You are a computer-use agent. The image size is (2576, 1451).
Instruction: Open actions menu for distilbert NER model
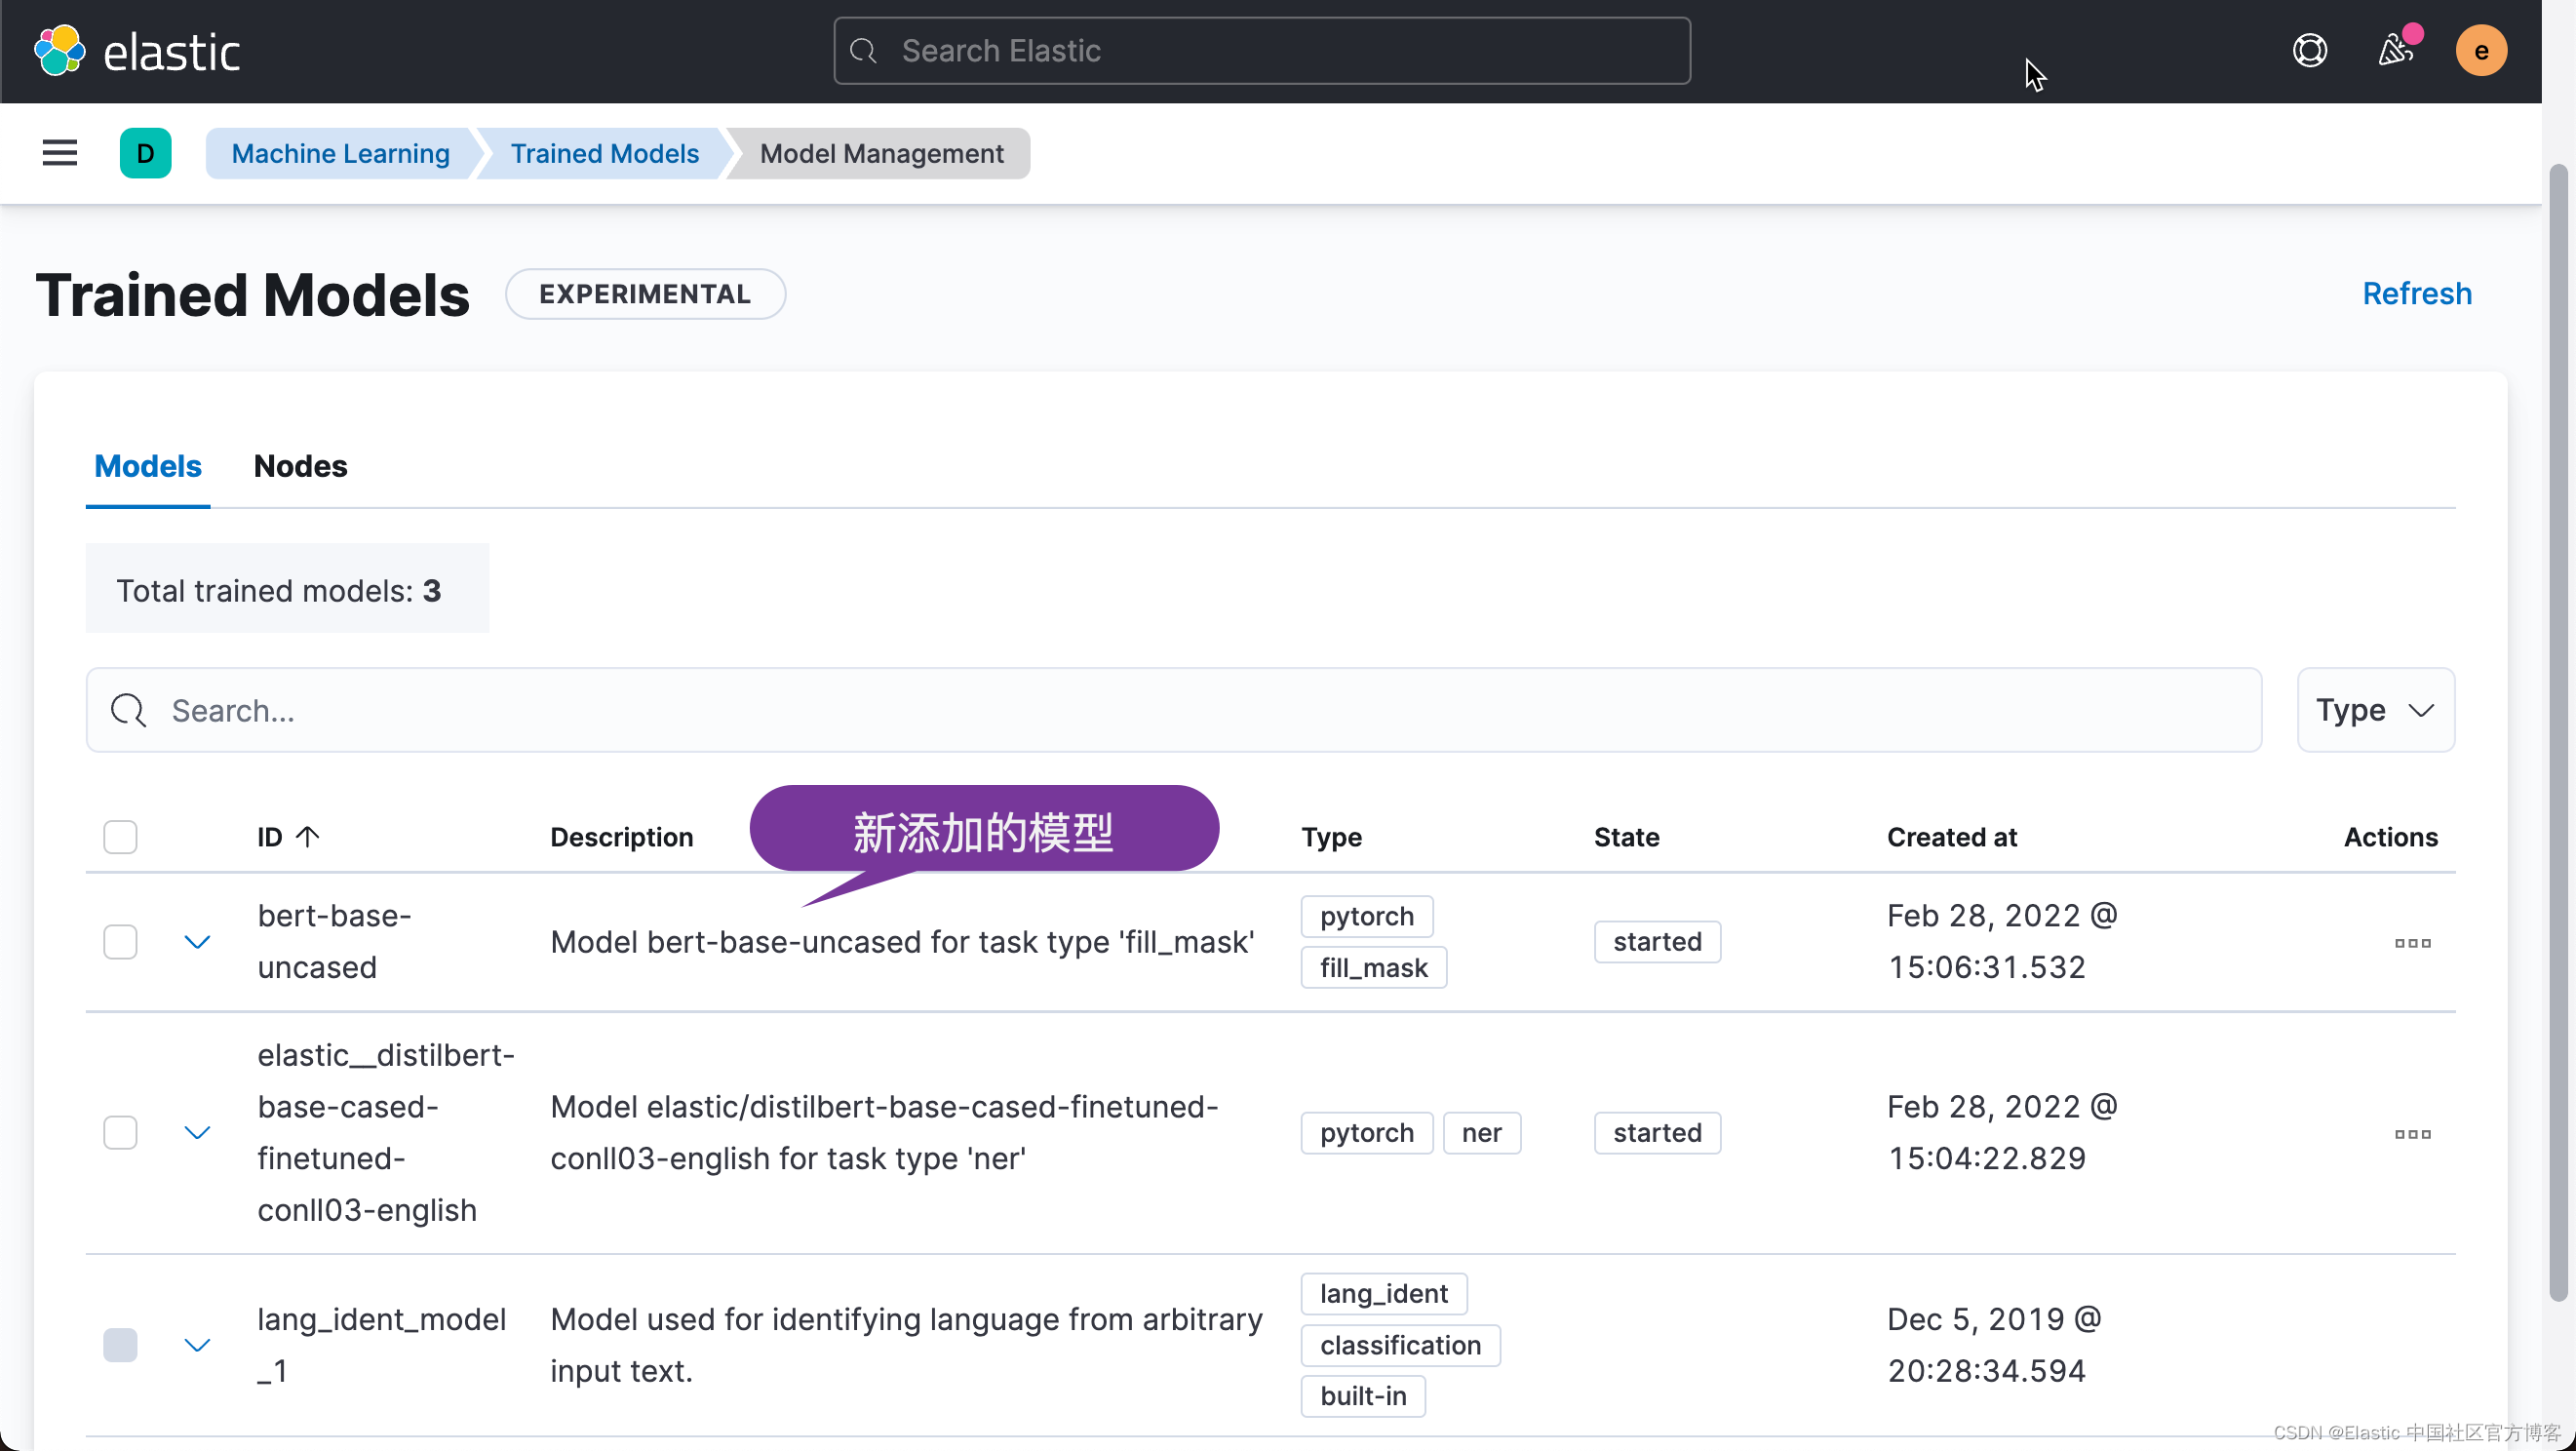click(2411, 1134)
